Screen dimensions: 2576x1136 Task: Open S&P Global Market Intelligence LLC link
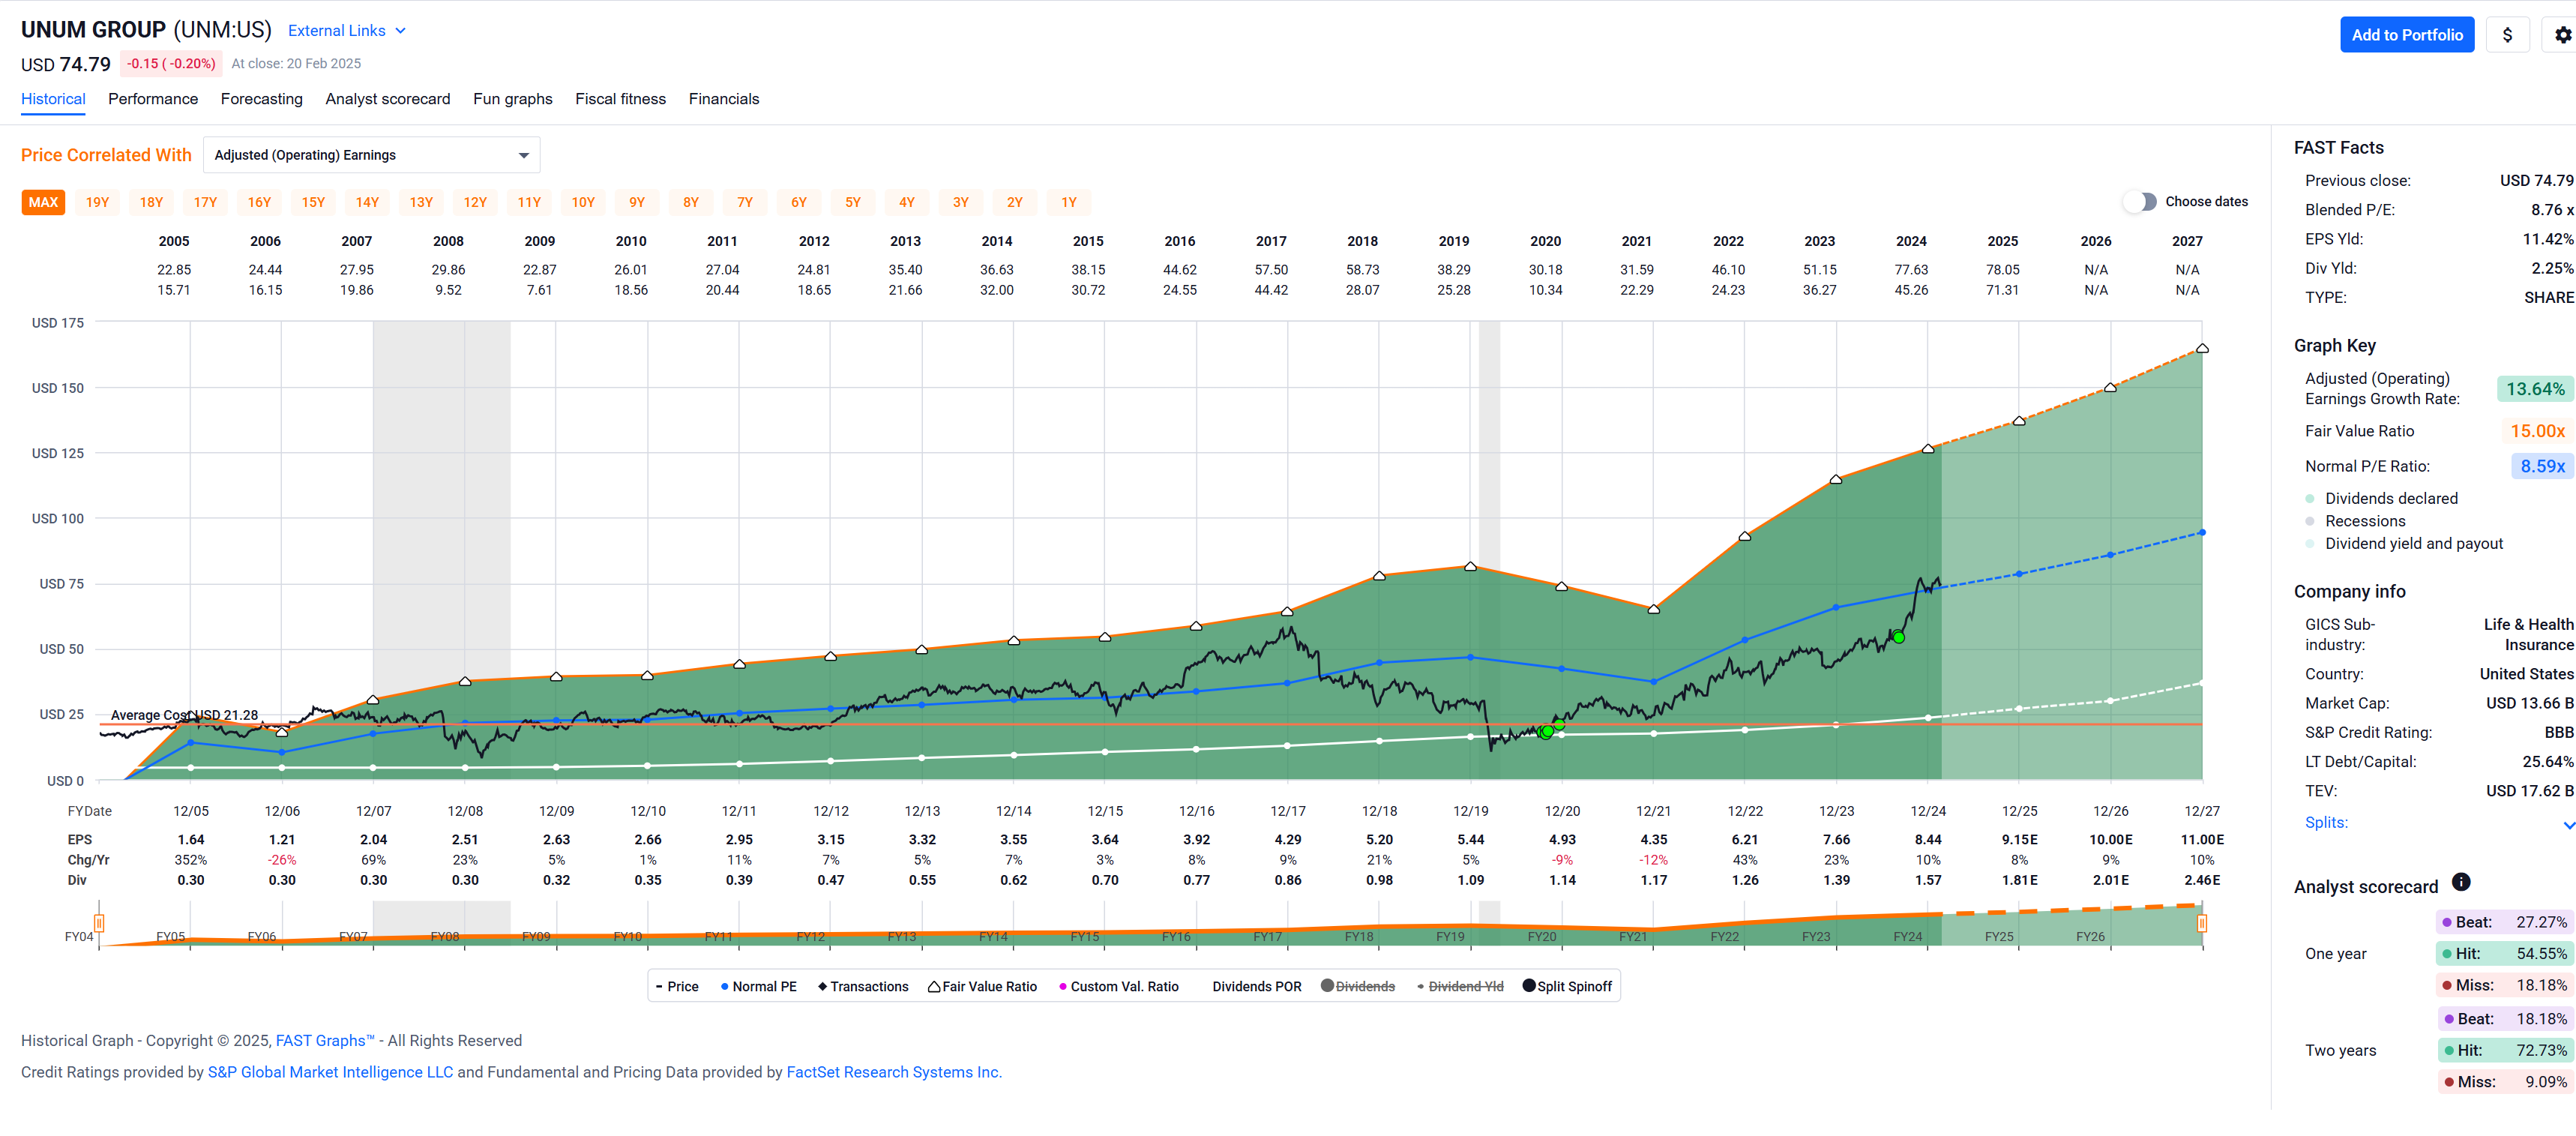[330, 1072]
